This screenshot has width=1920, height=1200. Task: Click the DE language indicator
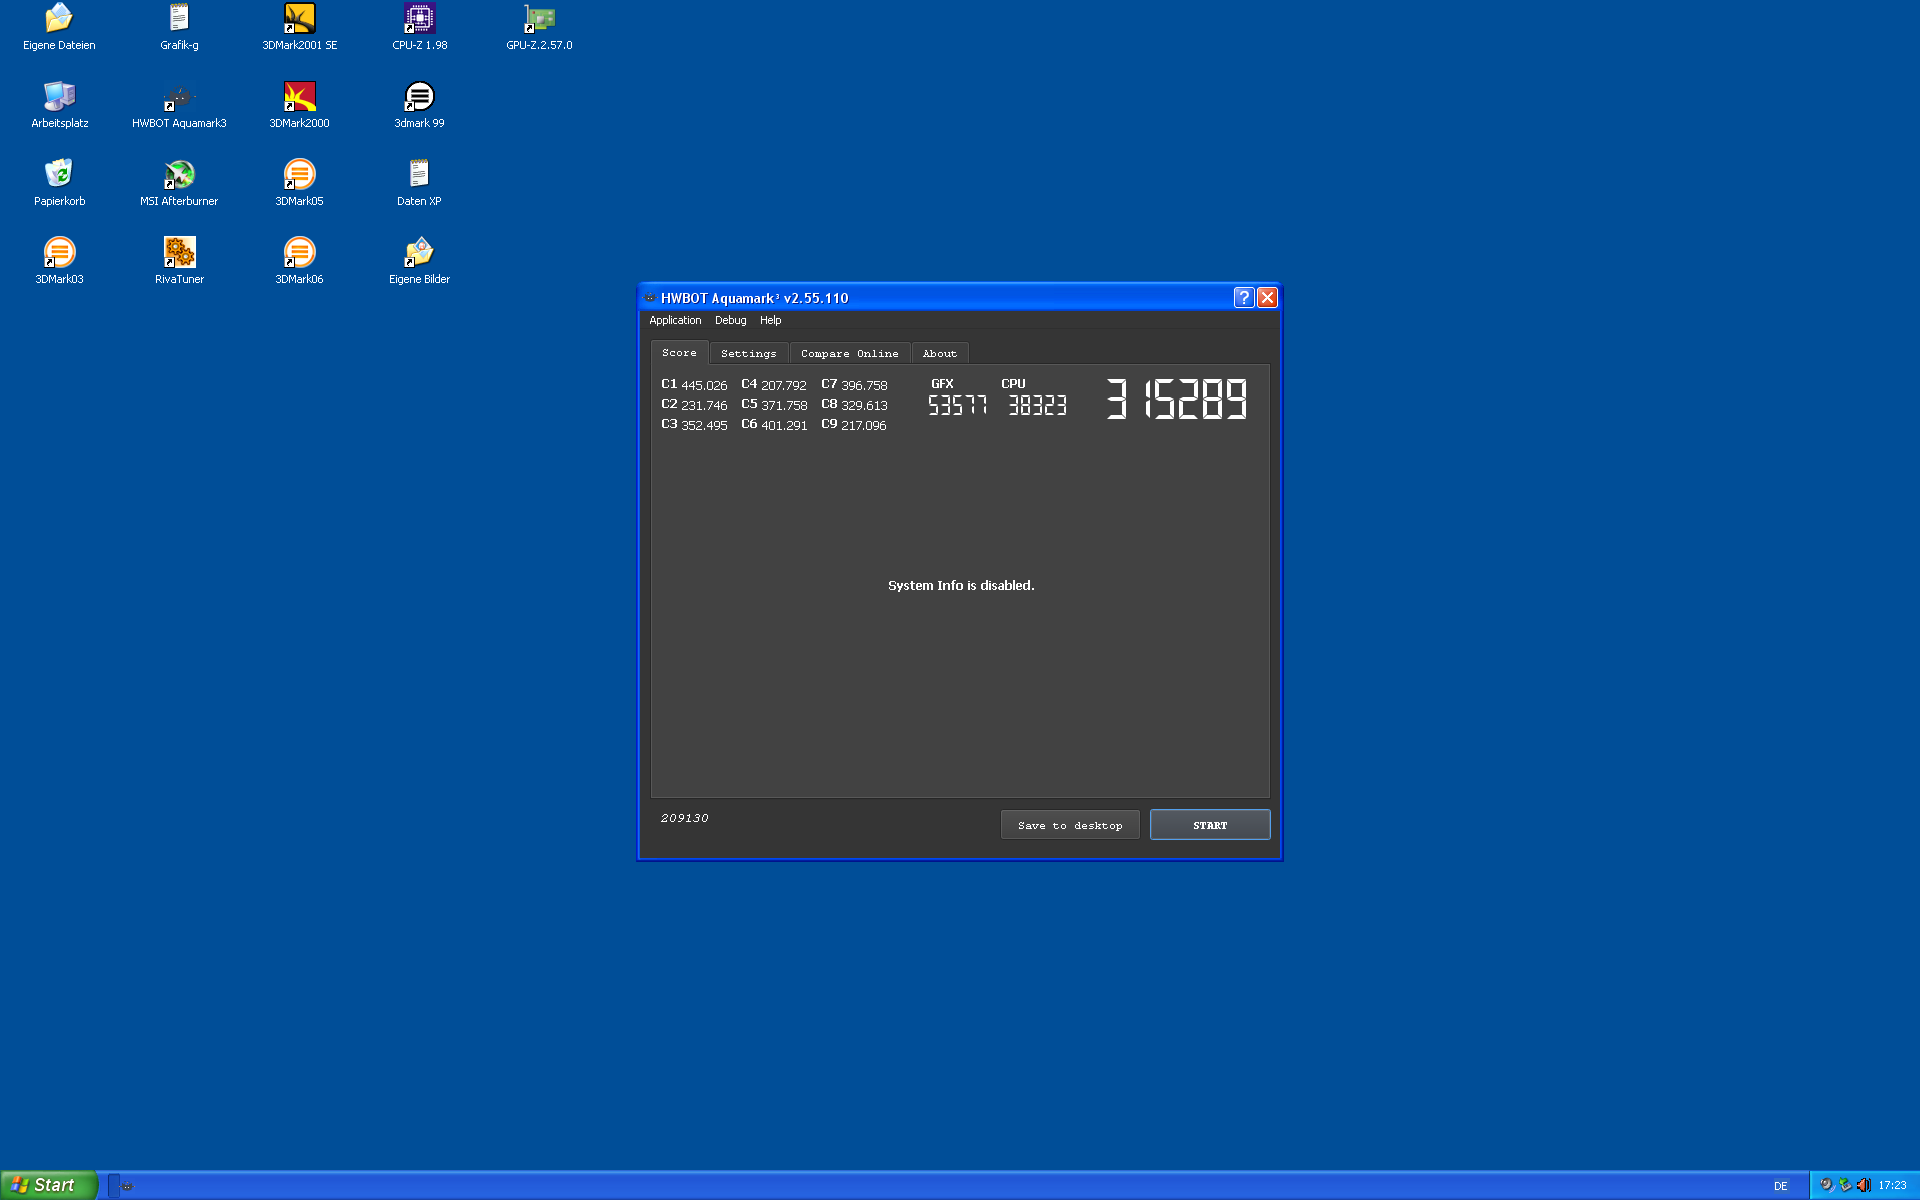point(1780,1186)
